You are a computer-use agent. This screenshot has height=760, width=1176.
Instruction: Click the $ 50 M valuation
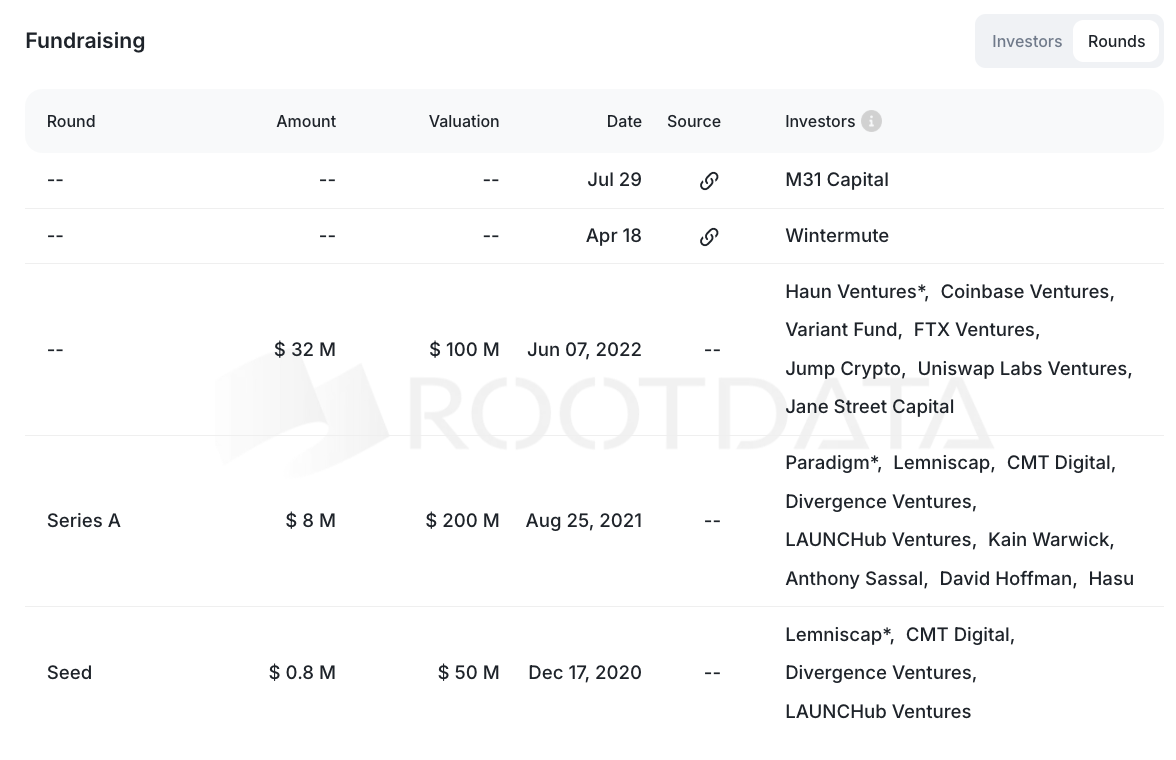coord(469,672)
